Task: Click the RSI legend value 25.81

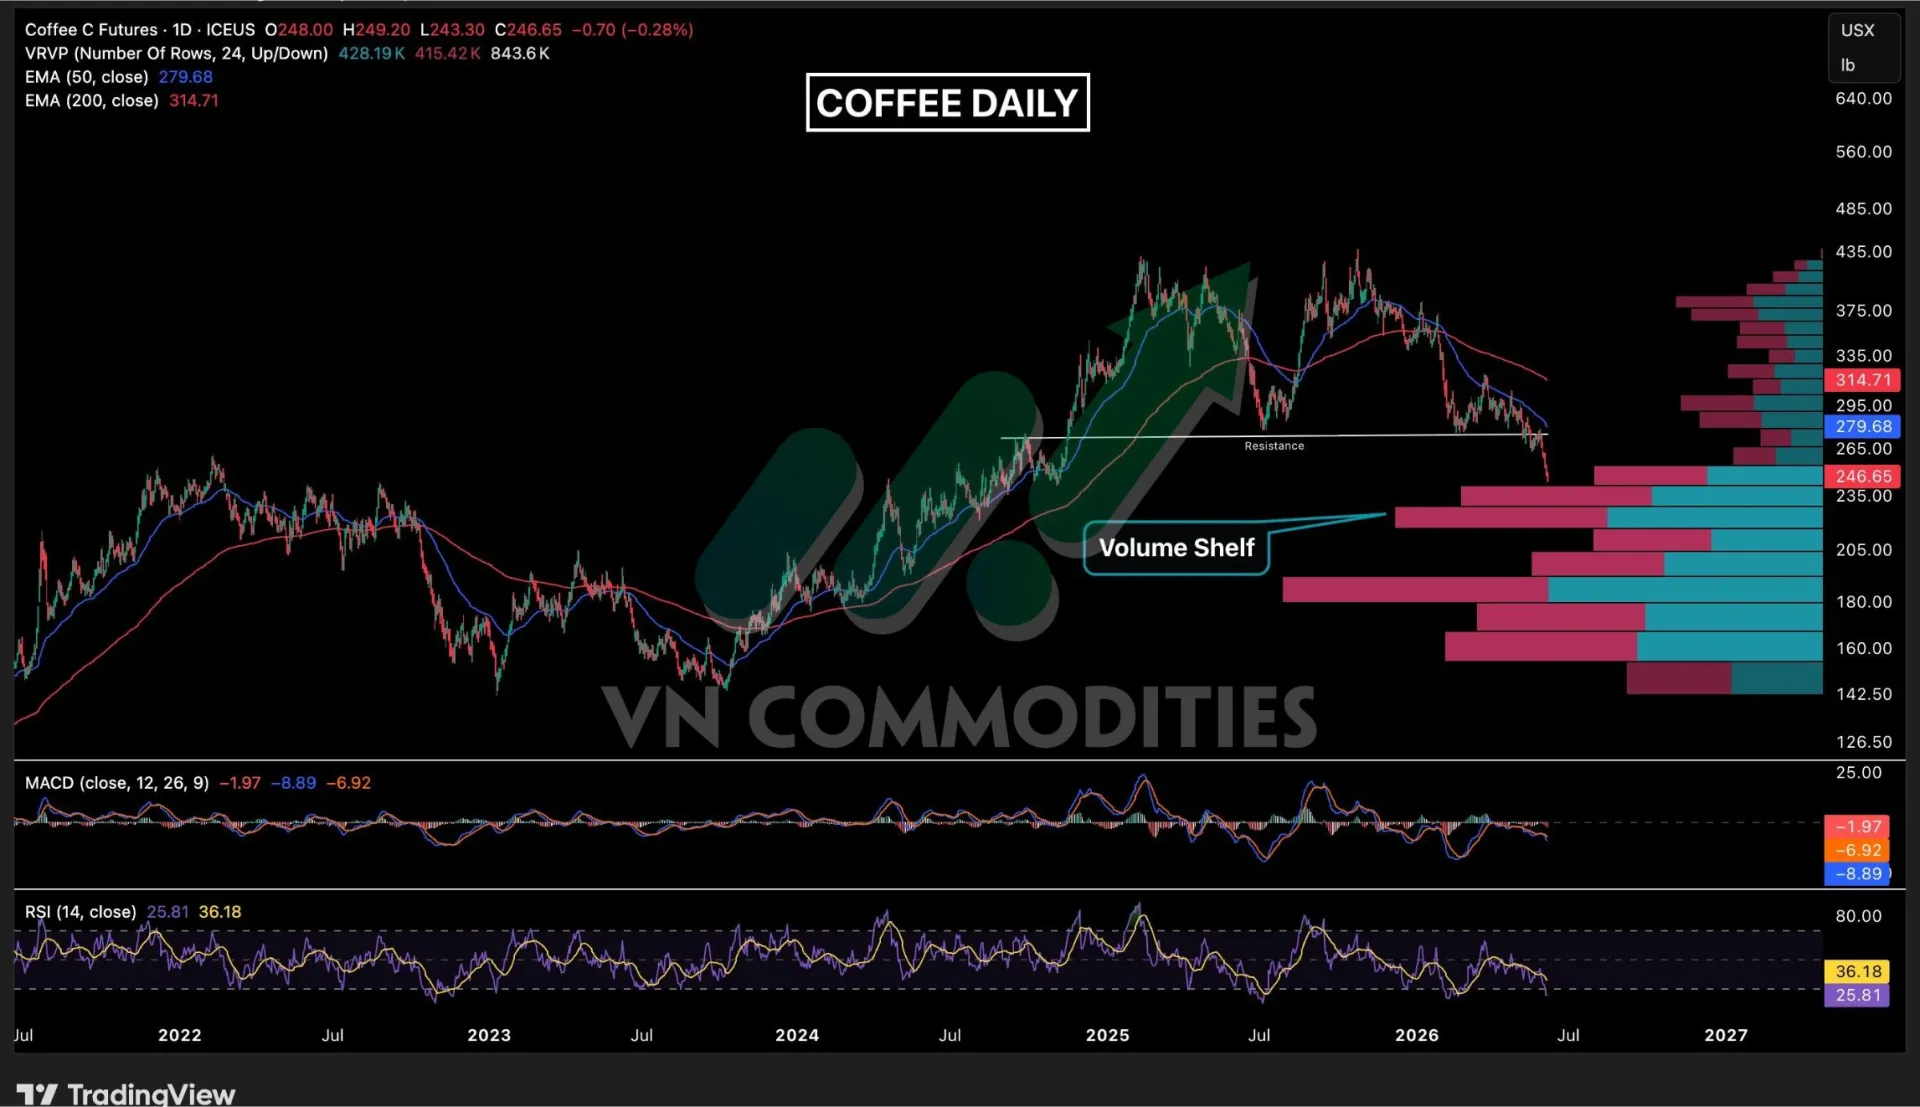Action: coord(168,912)
